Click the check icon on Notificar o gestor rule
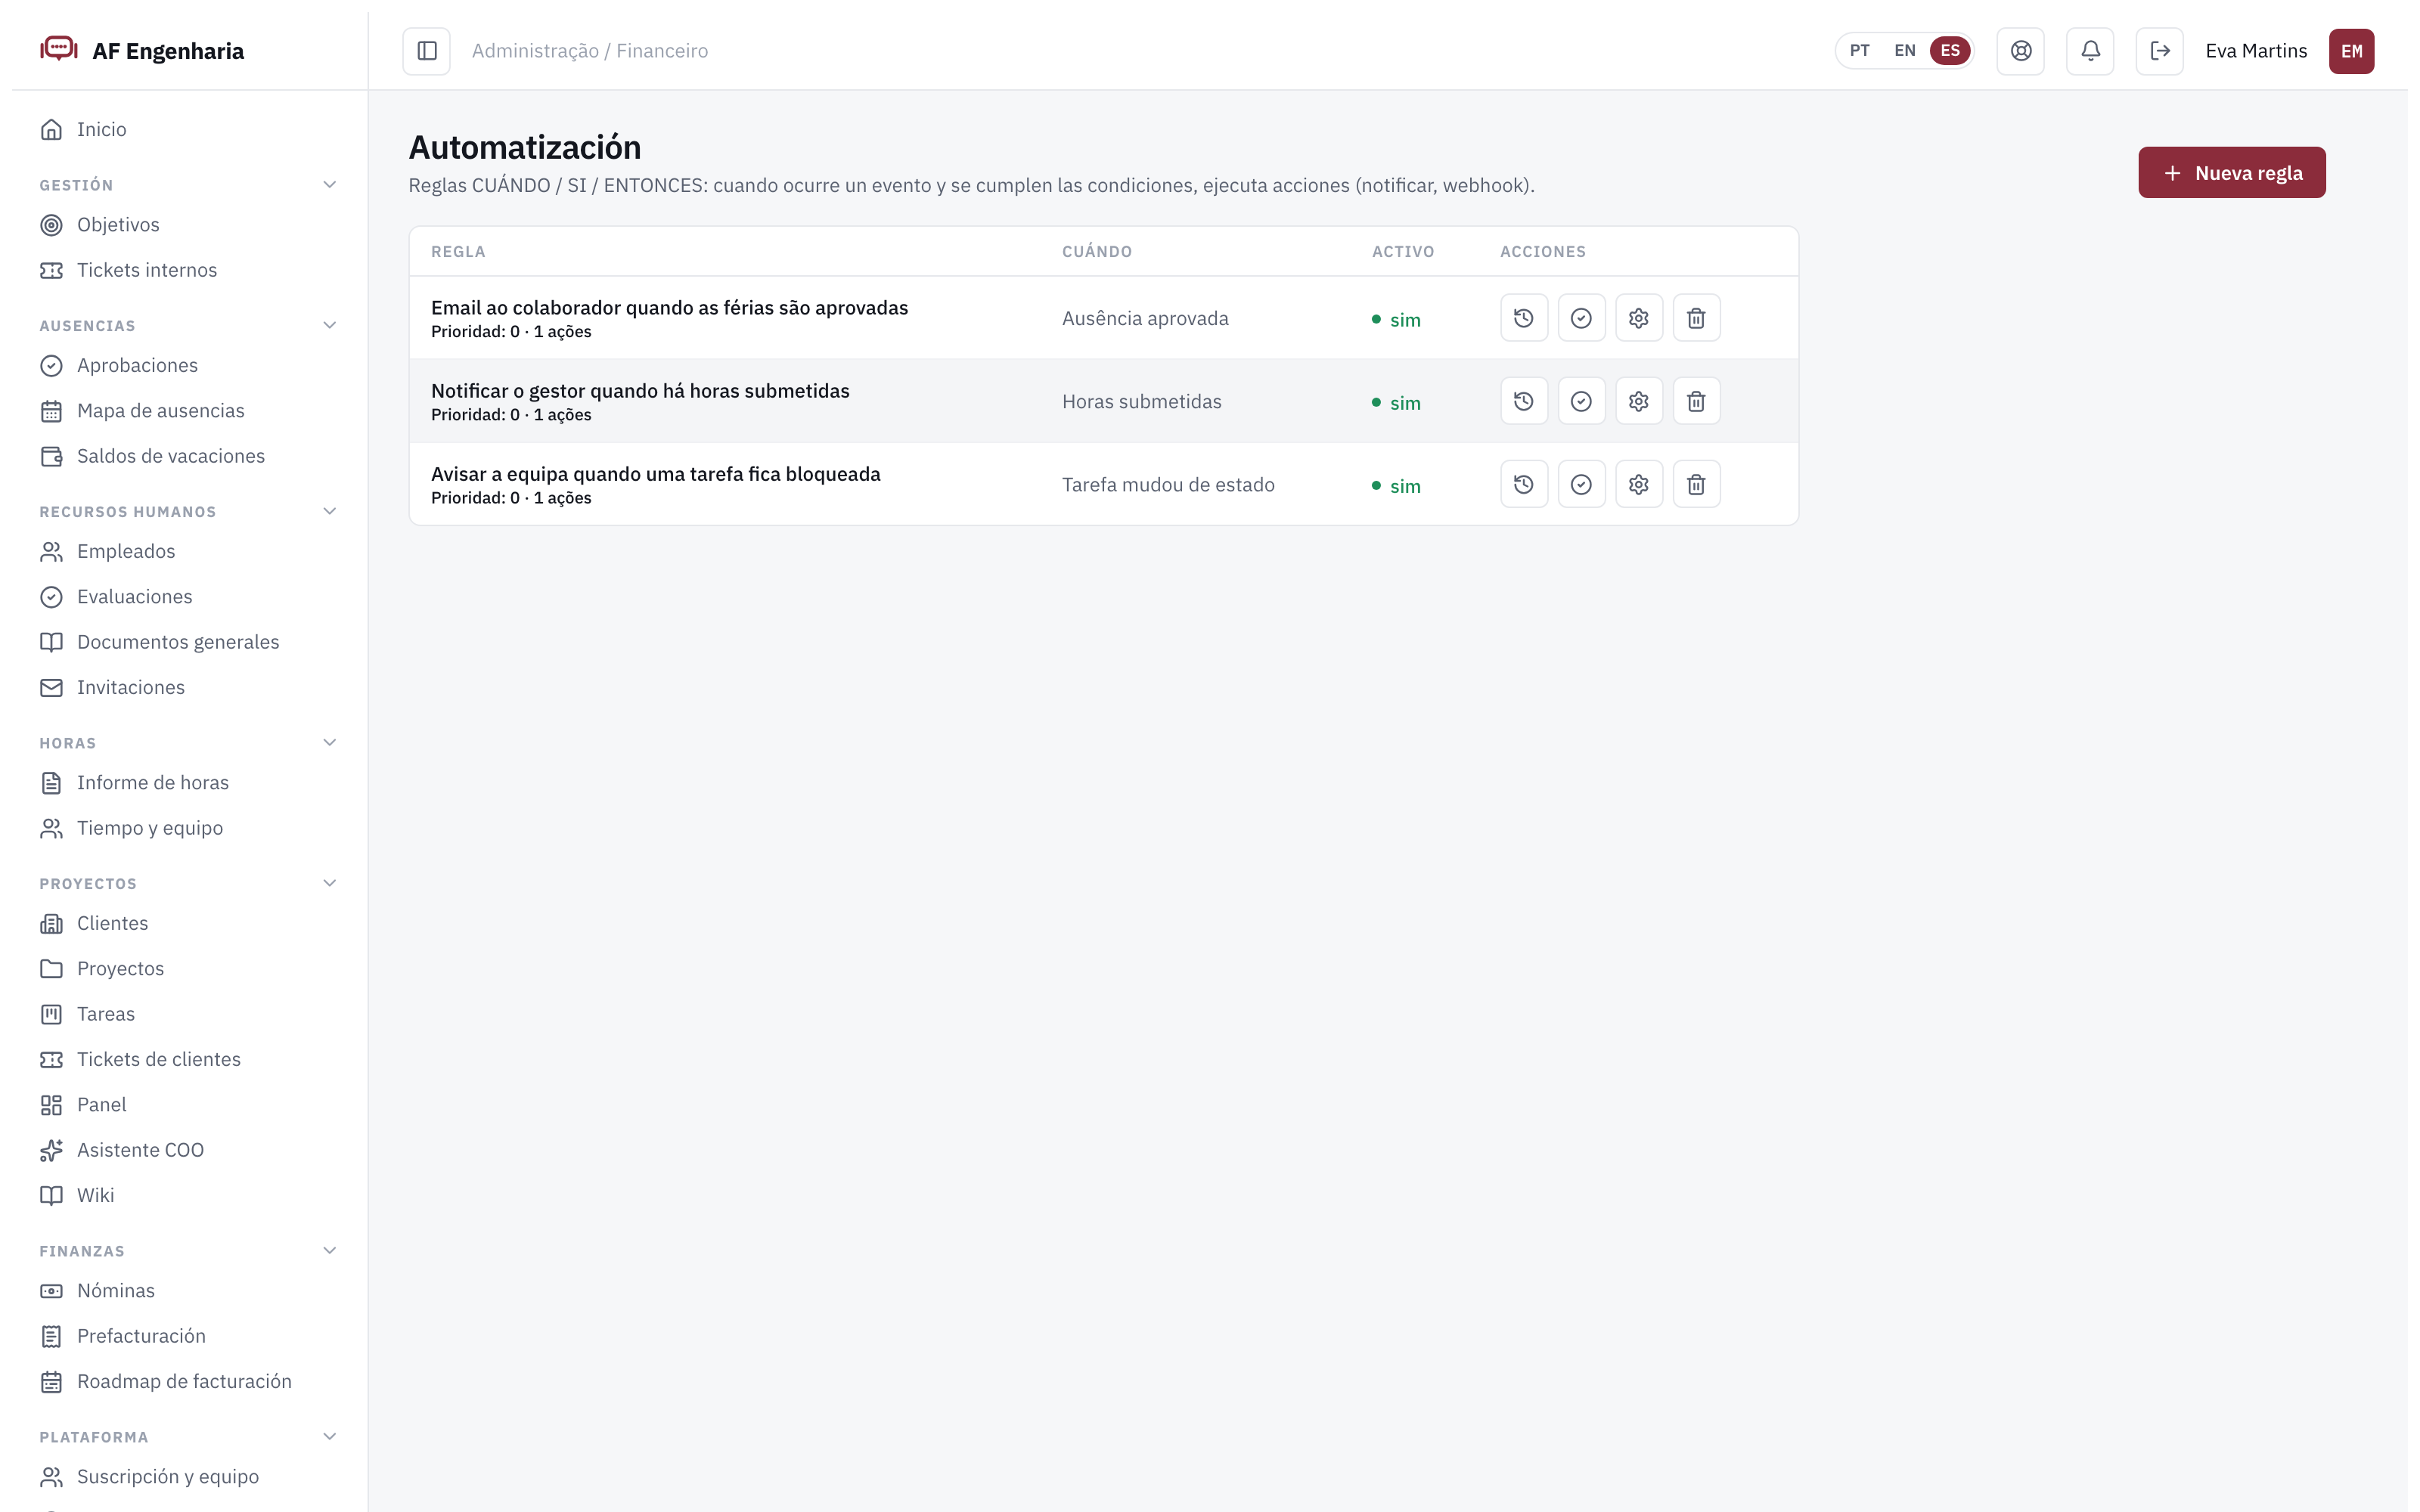The image size is (2420, 1512). pos(1581,401)
